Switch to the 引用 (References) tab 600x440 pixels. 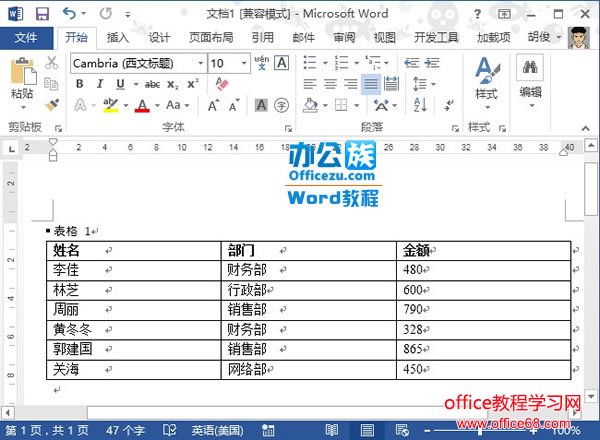tap(262, 37)
